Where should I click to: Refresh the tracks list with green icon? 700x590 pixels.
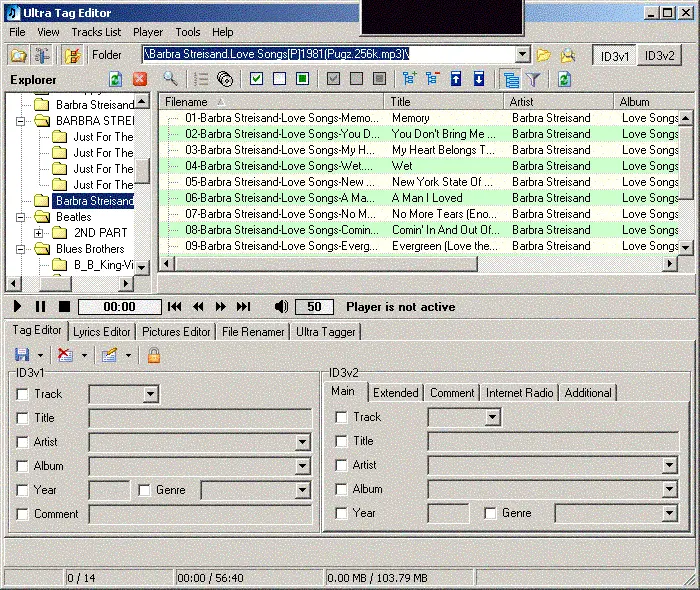pos(564,80)
